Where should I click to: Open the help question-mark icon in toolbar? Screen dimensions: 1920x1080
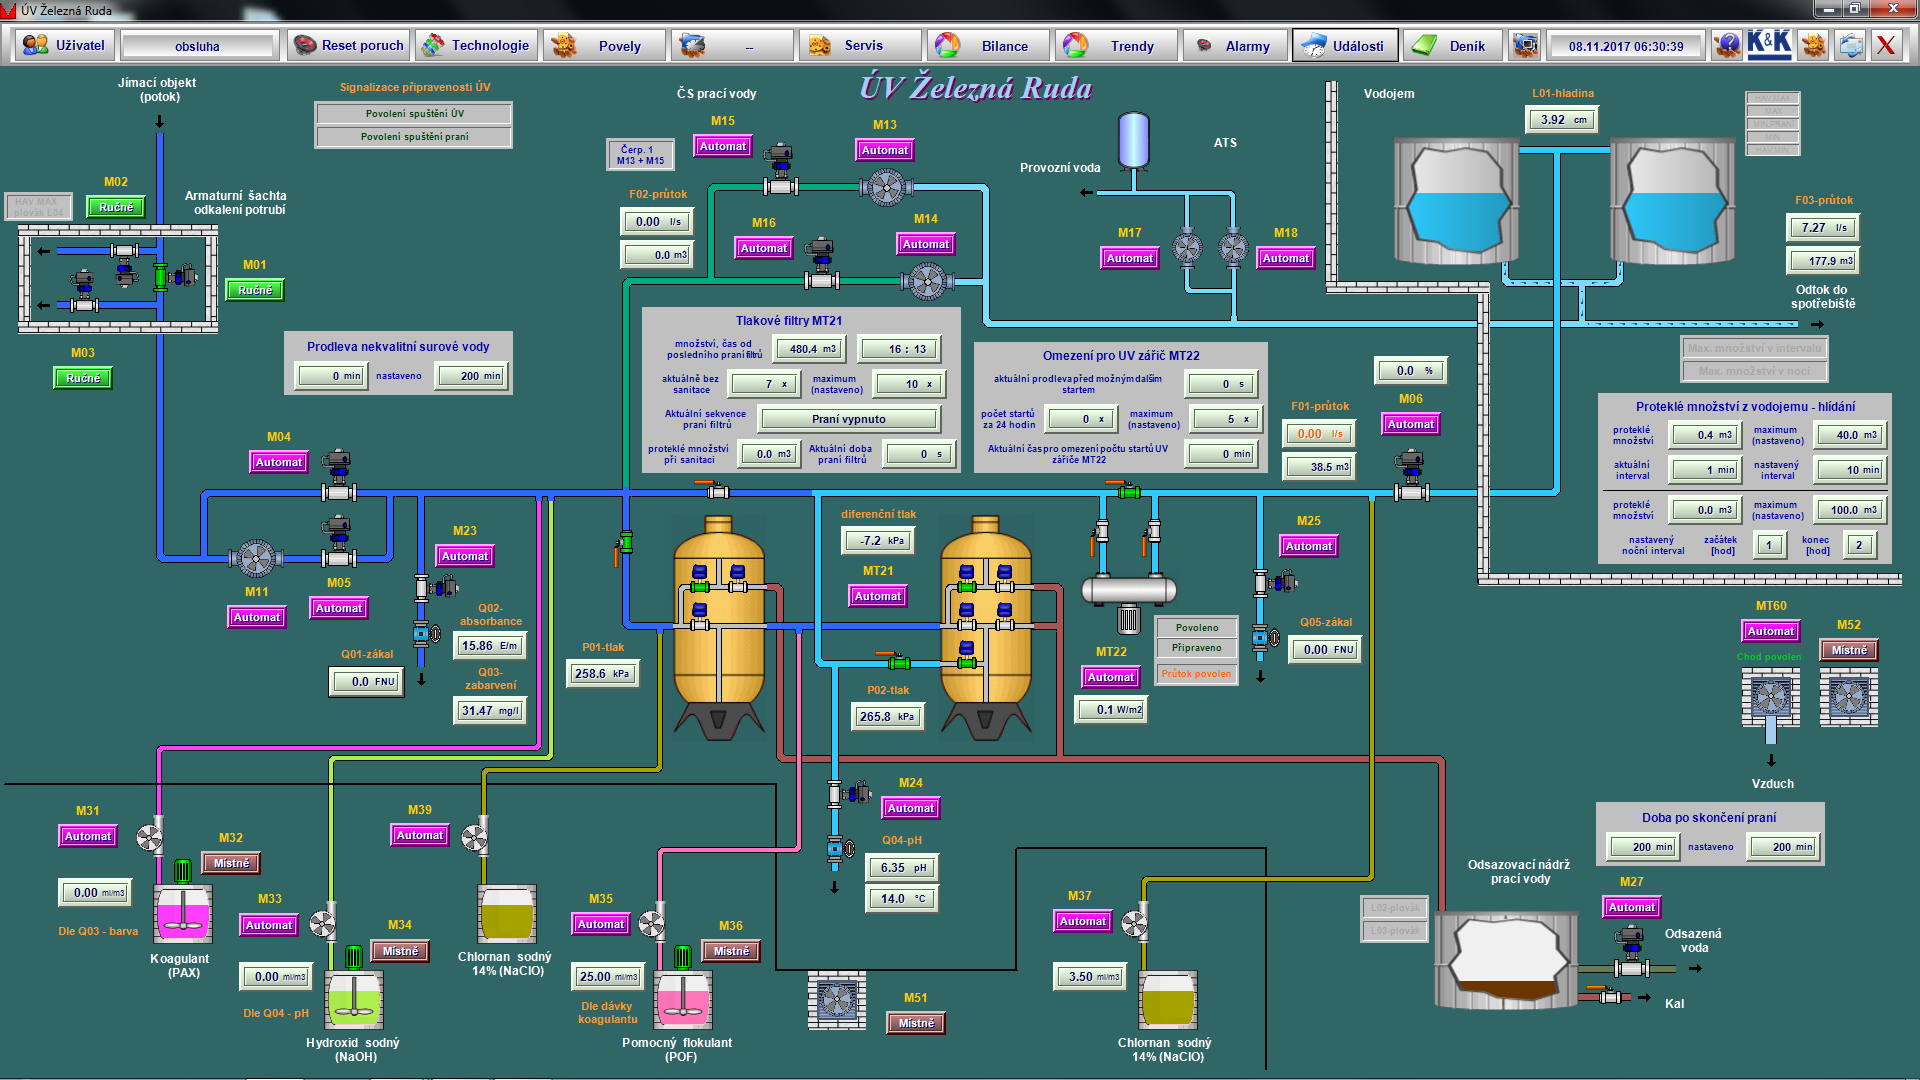[x=1727, y=45]
